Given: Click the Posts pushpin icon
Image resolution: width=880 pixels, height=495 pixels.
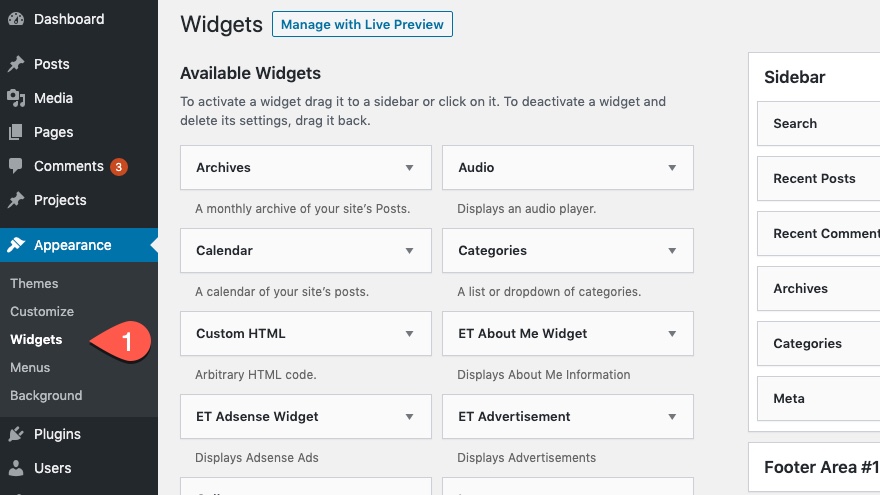Looking at the screenshot, I should [x=16, y=64].
